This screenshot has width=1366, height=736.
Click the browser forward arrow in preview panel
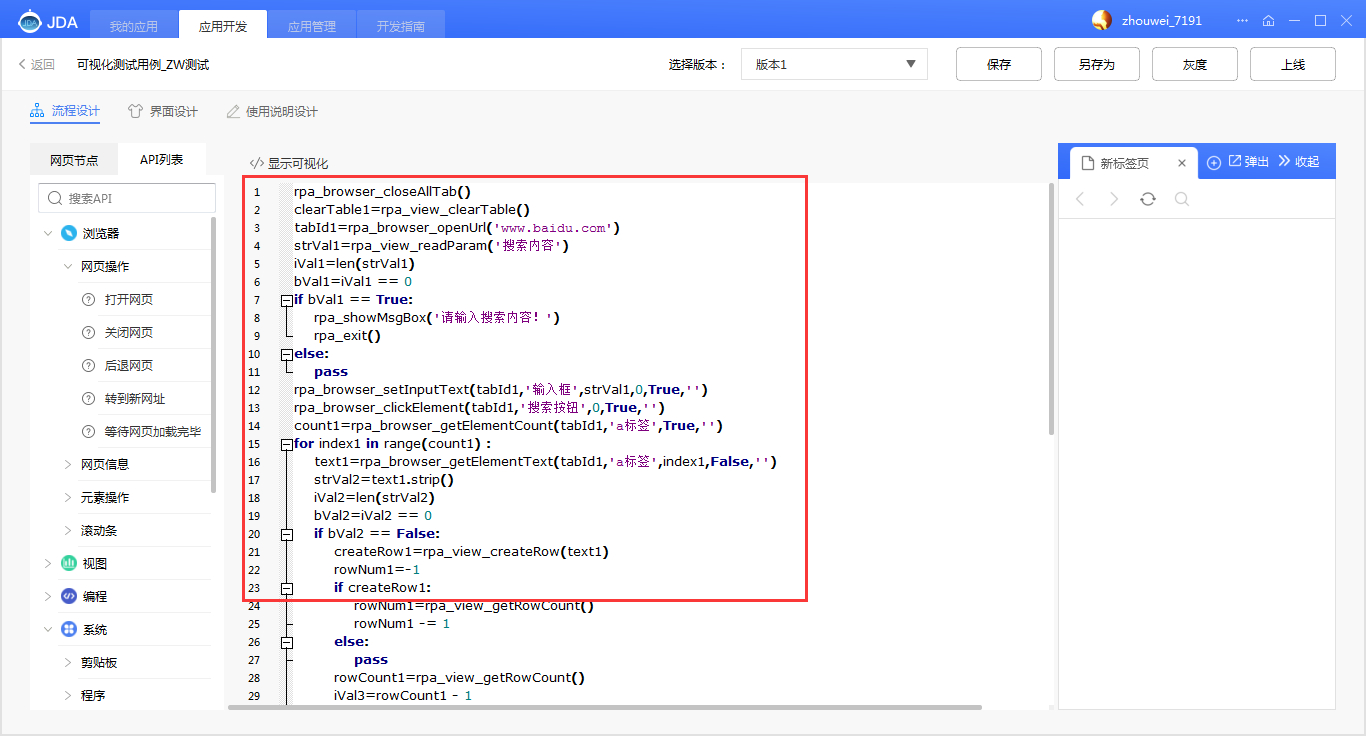pos(1114,199)
